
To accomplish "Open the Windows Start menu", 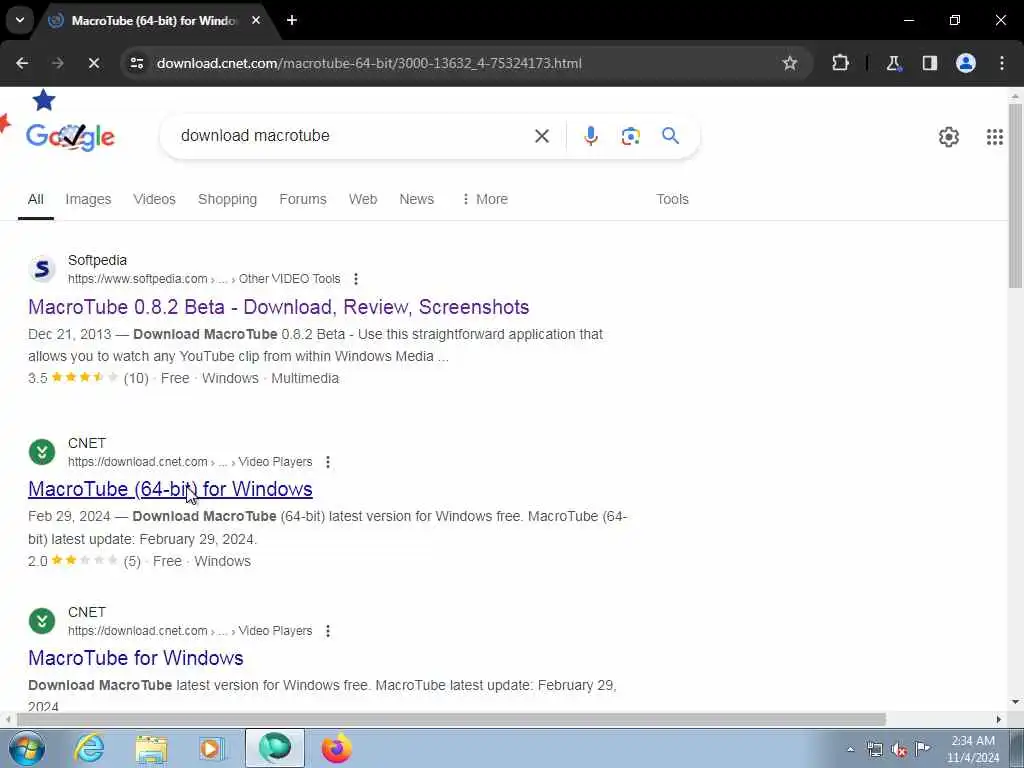I will point(27,748).
